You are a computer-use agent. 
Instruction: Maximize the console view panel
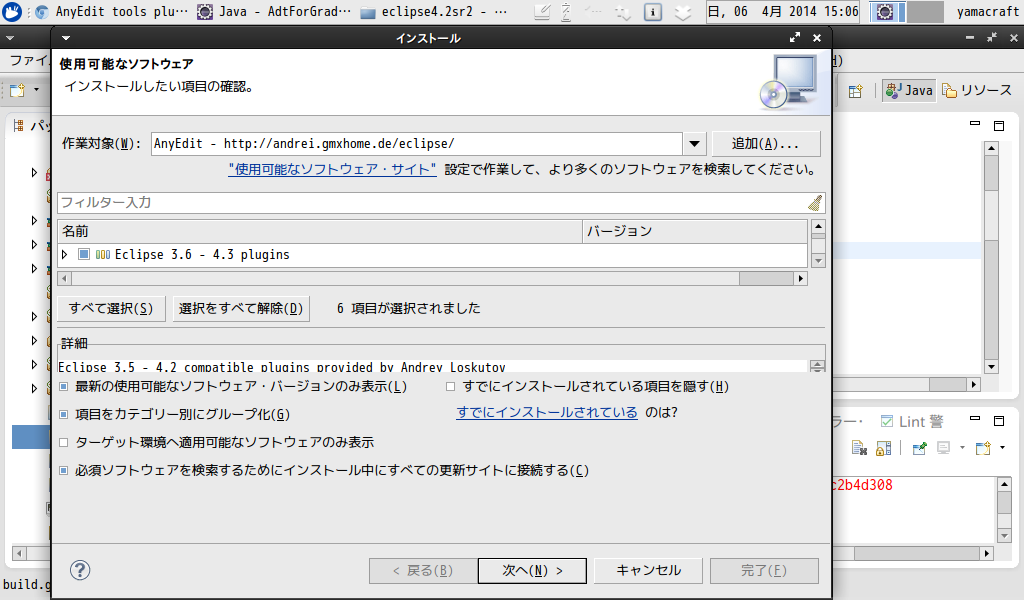point(999,421)
